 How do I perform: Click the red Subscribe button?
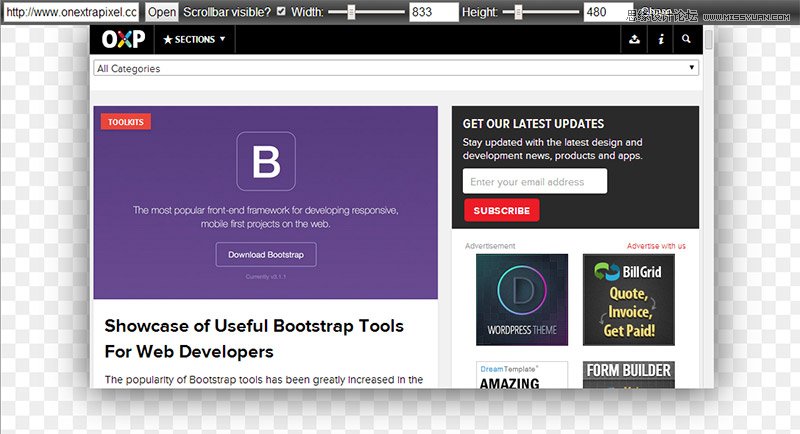pos(501,211)
